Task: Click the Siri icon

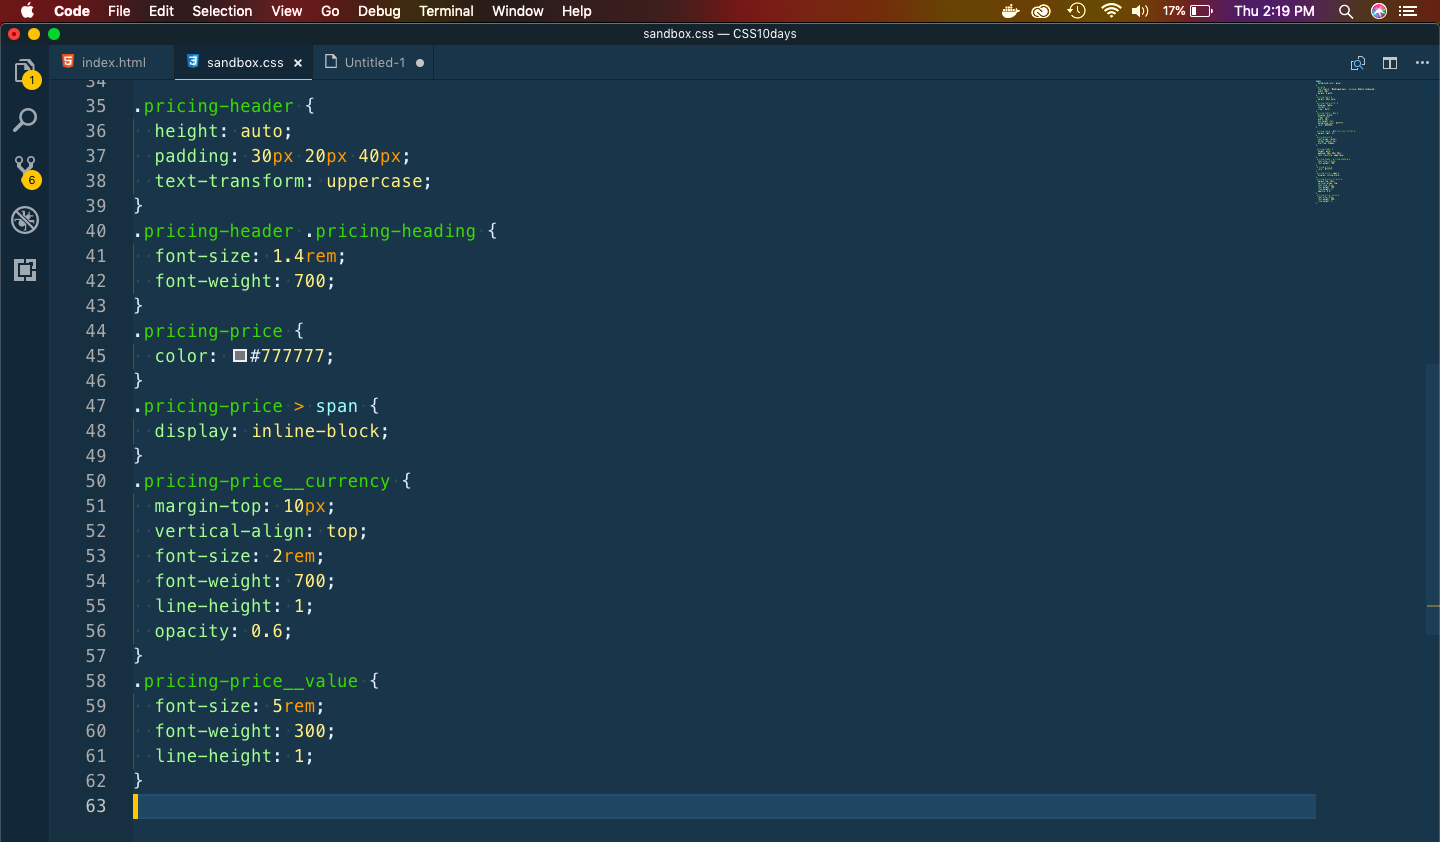Action: (x=1379, y=11)
